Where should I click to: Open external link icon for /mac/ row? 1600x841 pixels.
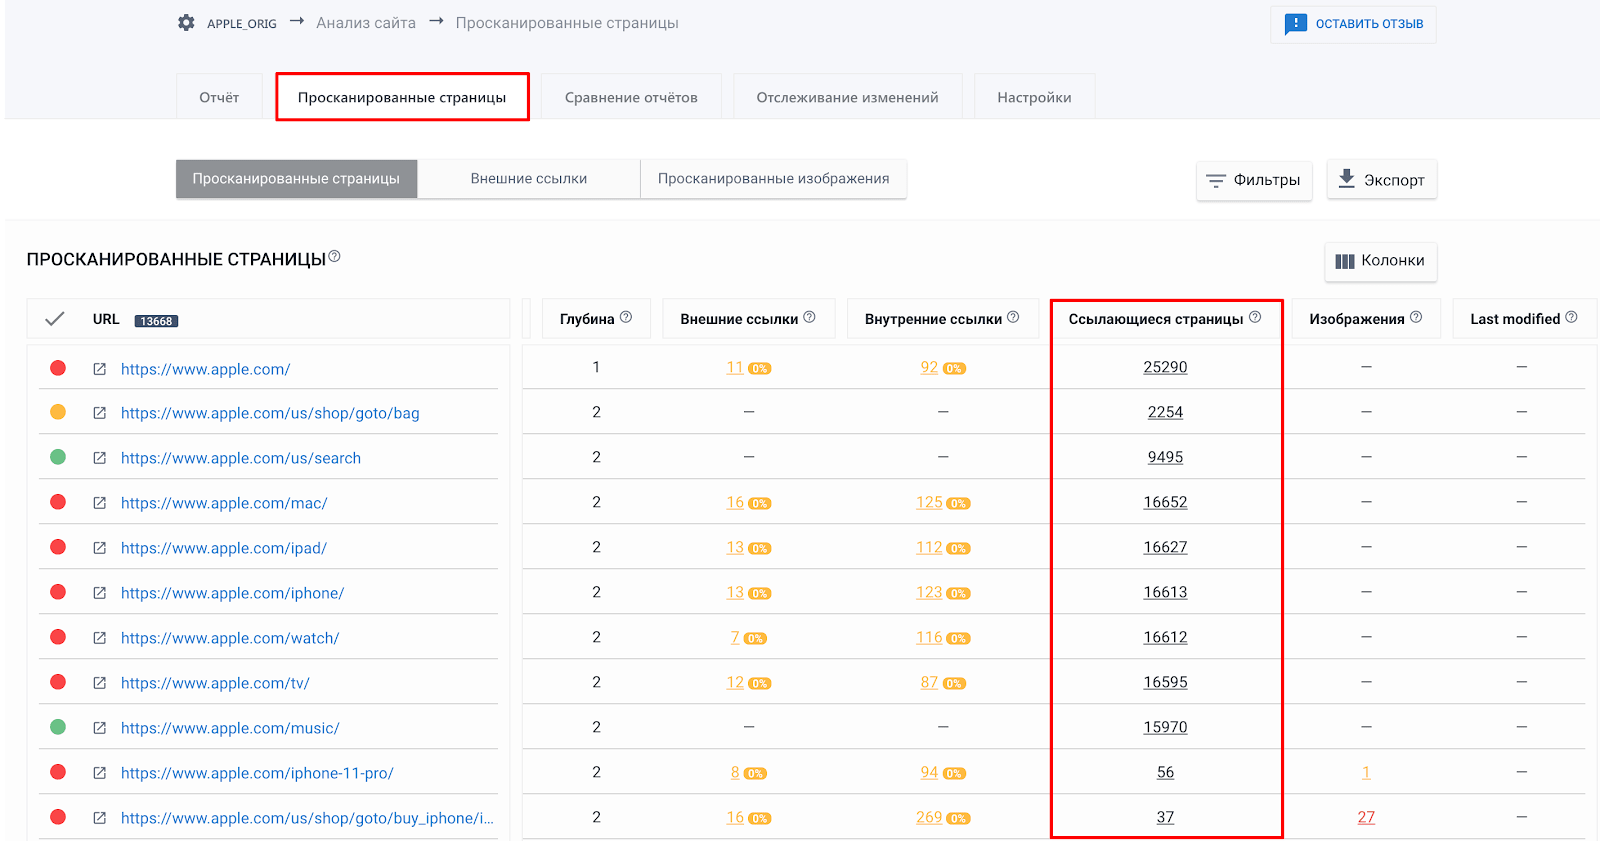(100, 503)
